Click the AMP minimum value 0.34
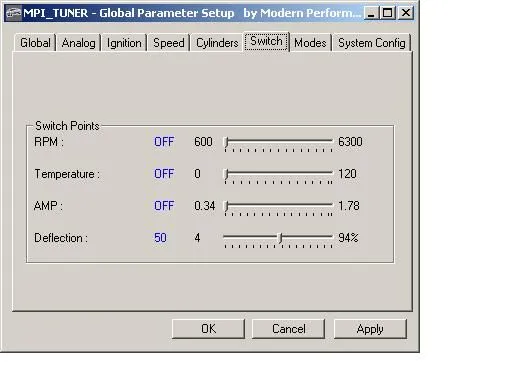 point(204,206)
